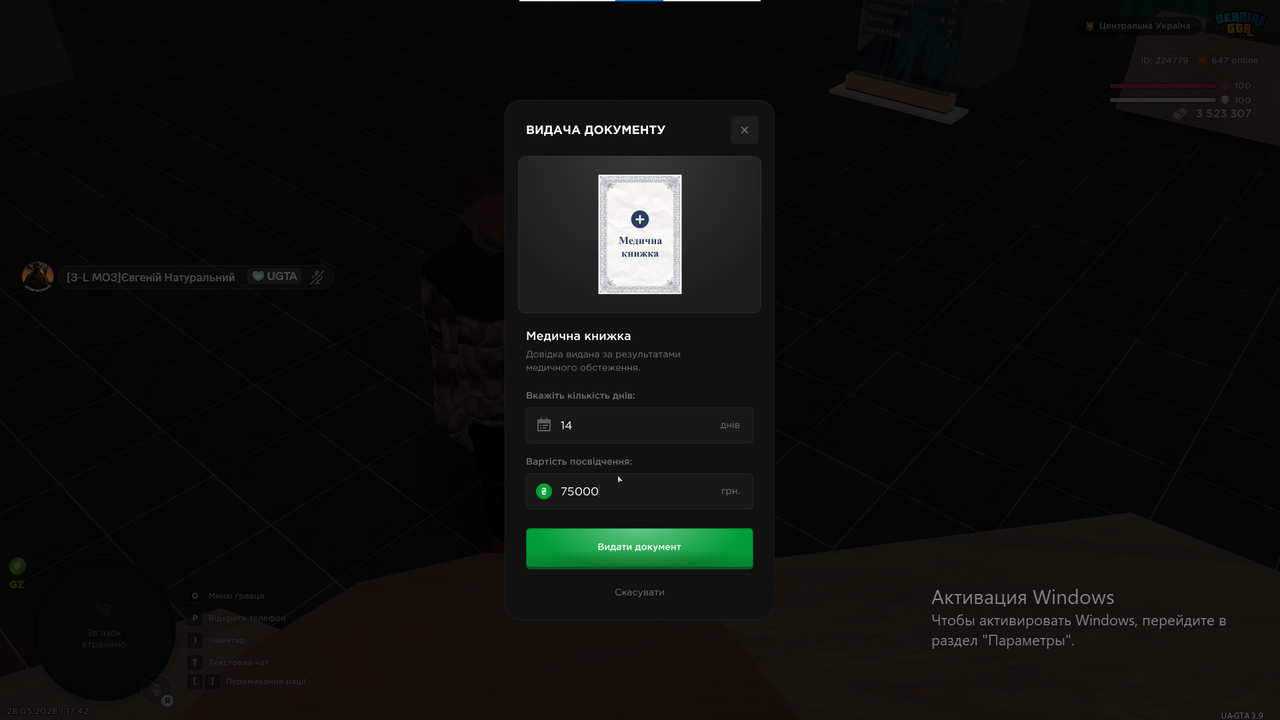Click the UGTA heart badge
The height and width of the screenshot is (720, 1280).
[274, 276]
